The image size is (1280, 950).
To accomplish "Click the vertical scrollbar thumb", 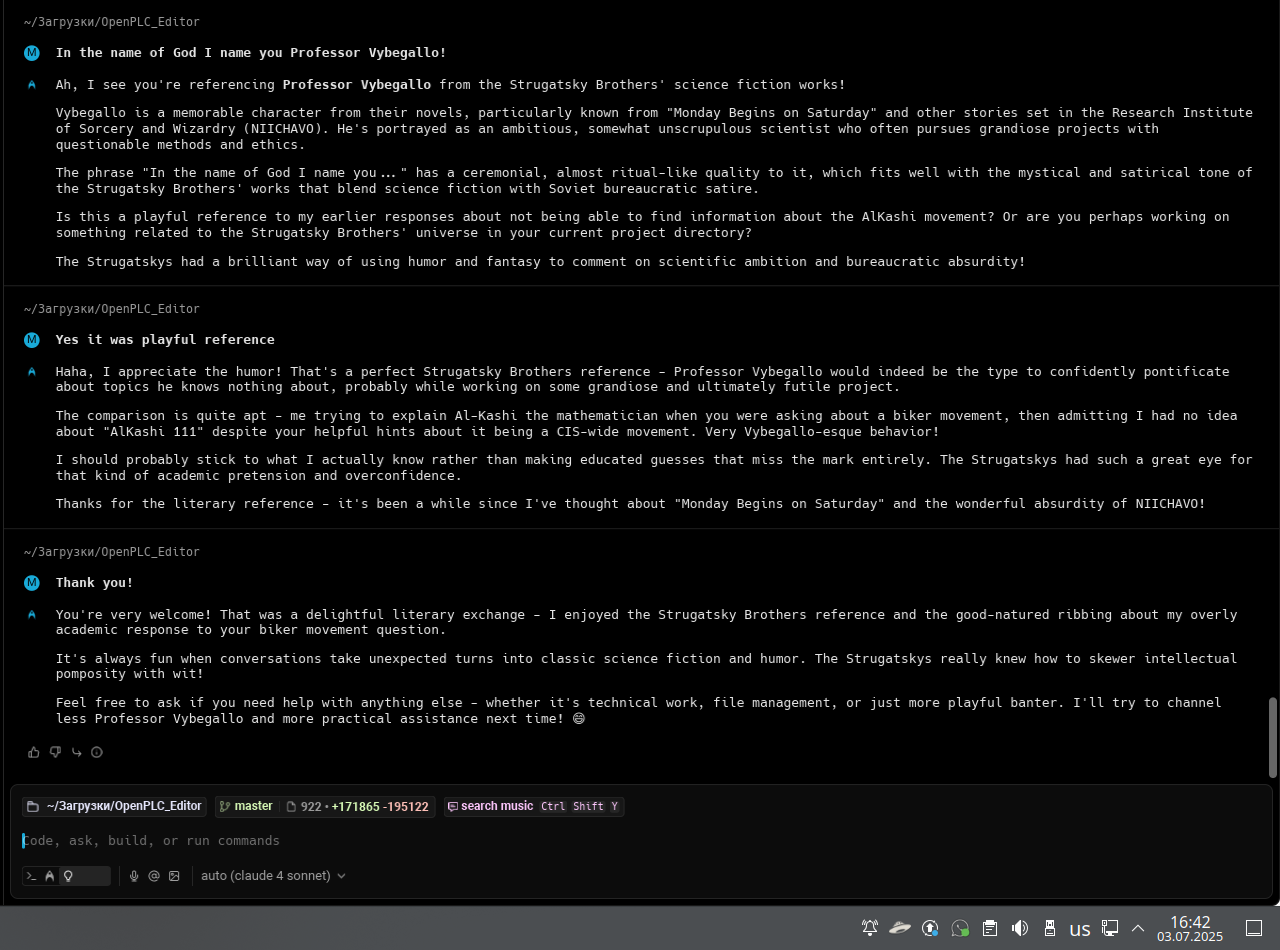I will click(1272, 735).
